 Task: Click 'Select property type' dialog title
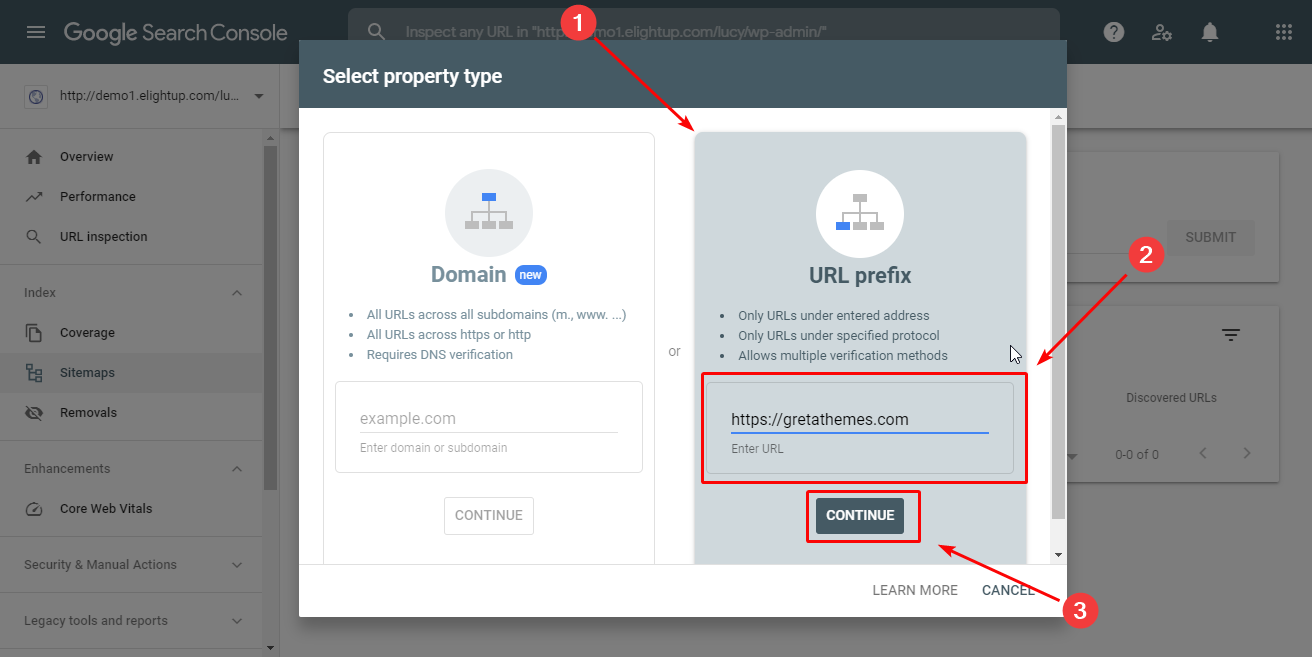(x=412, y=76)
